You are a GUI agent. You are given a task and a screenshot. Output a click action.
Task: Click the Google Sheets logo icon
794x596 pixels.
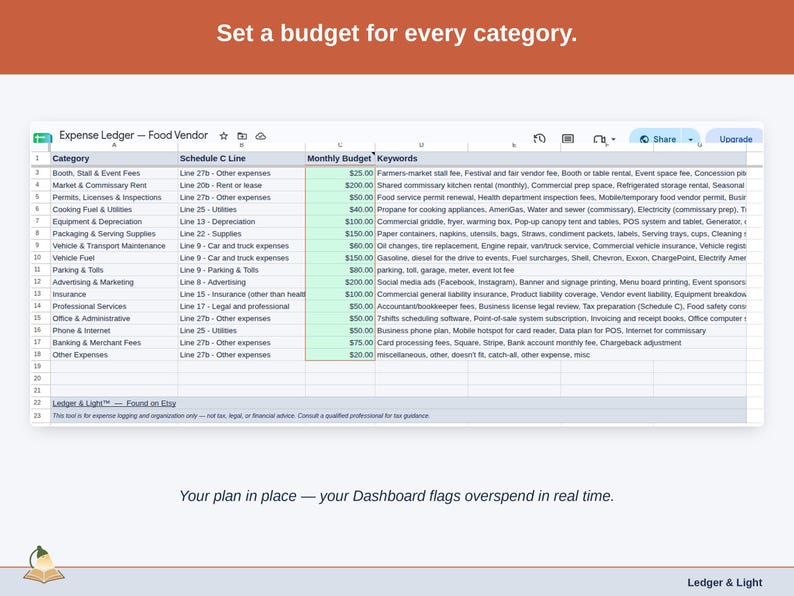(43, 138)
